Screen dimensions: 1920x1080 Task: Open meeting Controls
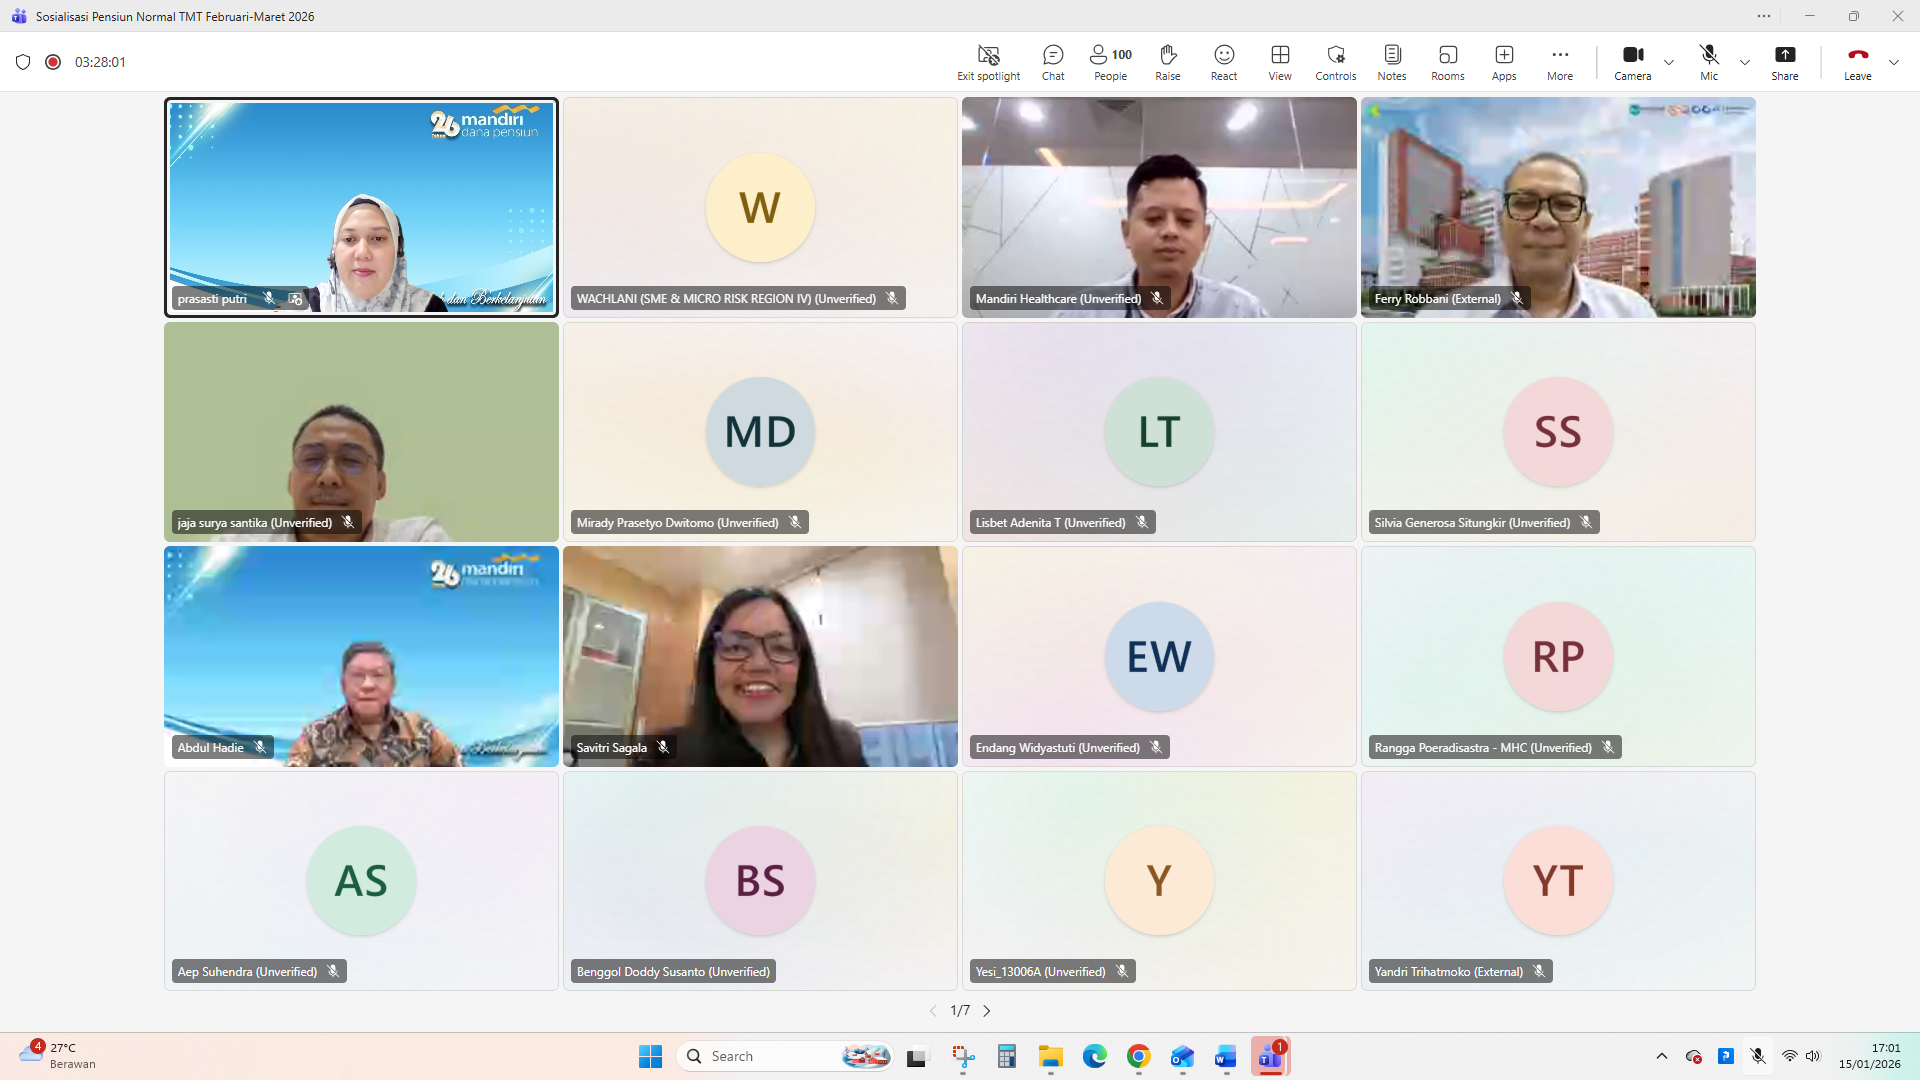1336,62
